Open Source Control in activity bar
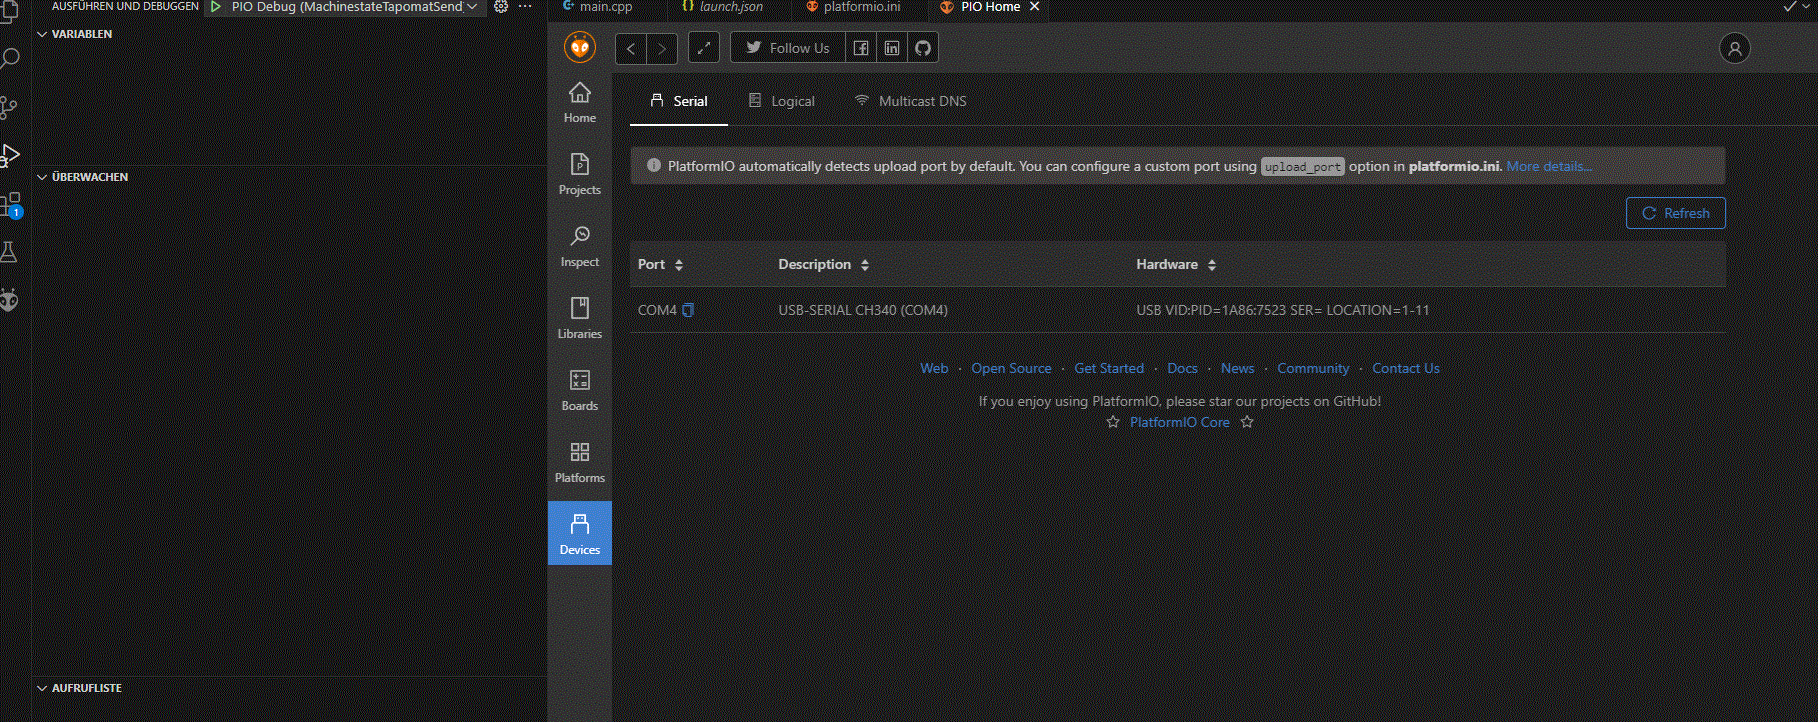The height and width of the screenshot is (722, 1818). [x=9, y=107]
